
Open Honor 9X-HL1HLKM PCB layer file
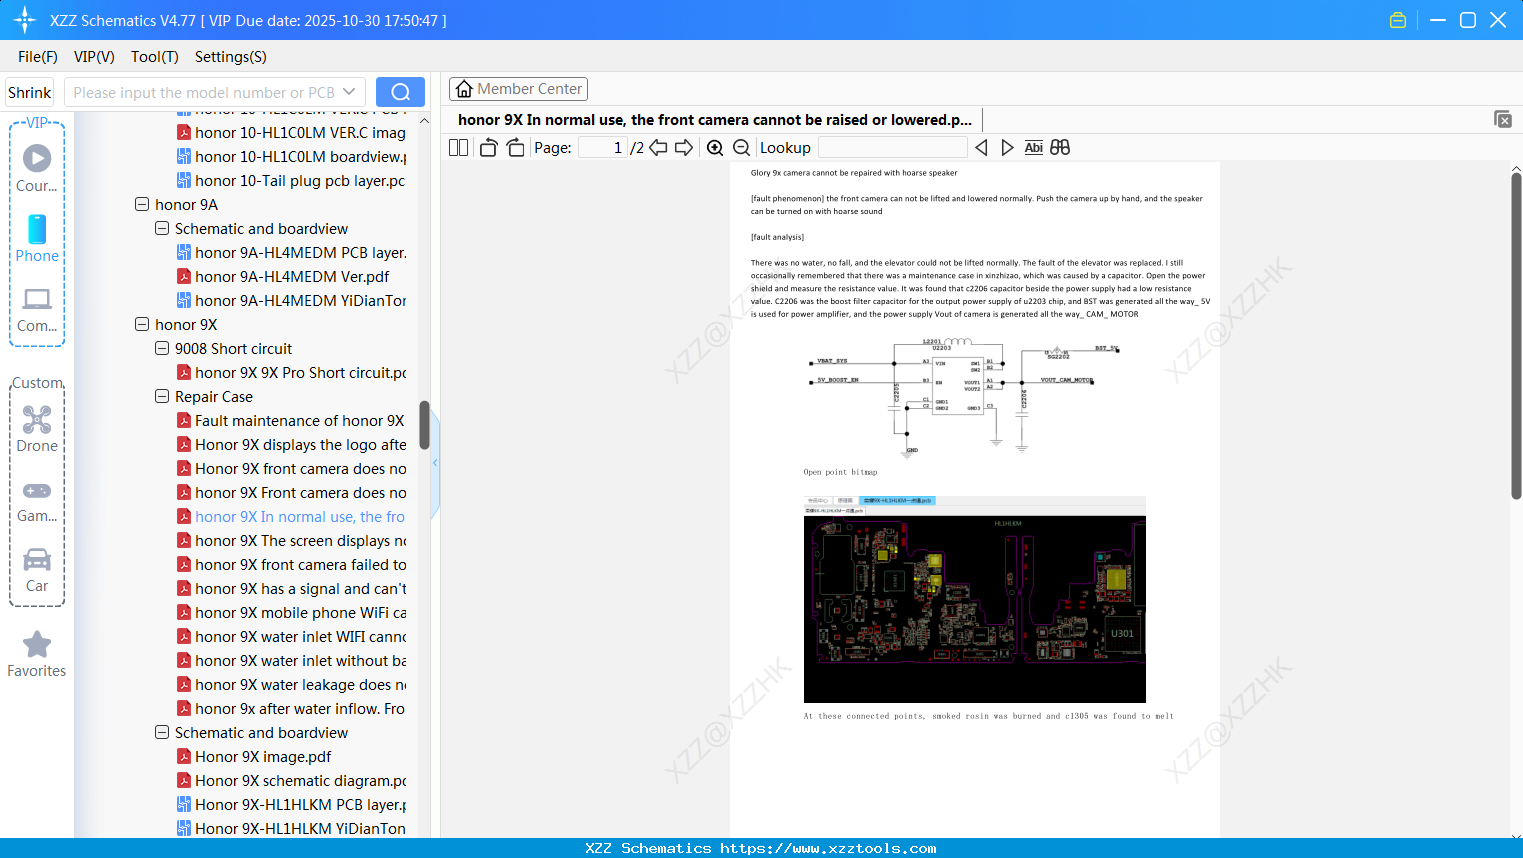pyautogui.click(x=291, y=804)
